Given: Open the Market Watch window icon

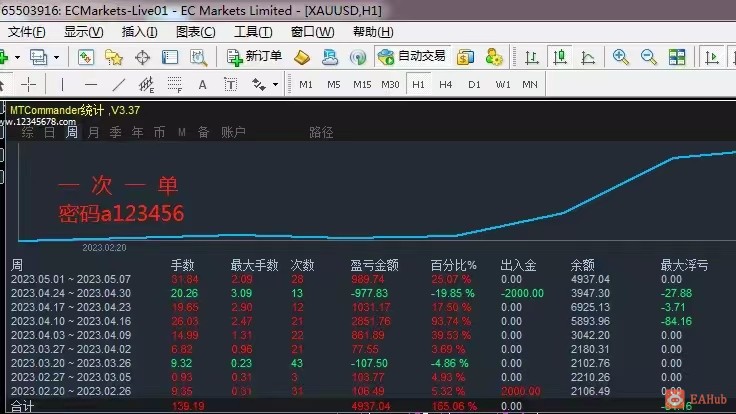Looking at the screenshot, I should point(85,57).
